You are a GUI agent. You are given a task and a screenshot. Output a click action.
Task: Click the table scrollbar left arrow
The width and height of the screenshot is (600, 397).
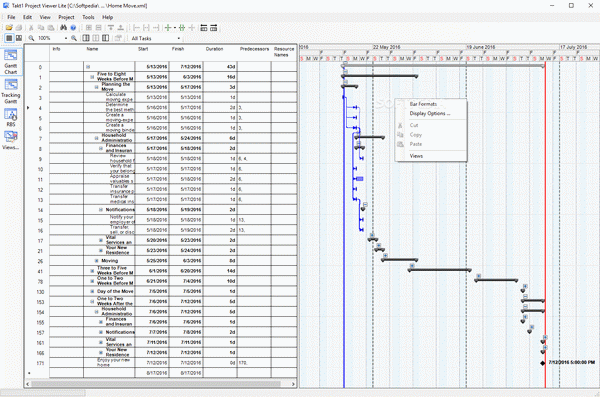tap(28, 384)
